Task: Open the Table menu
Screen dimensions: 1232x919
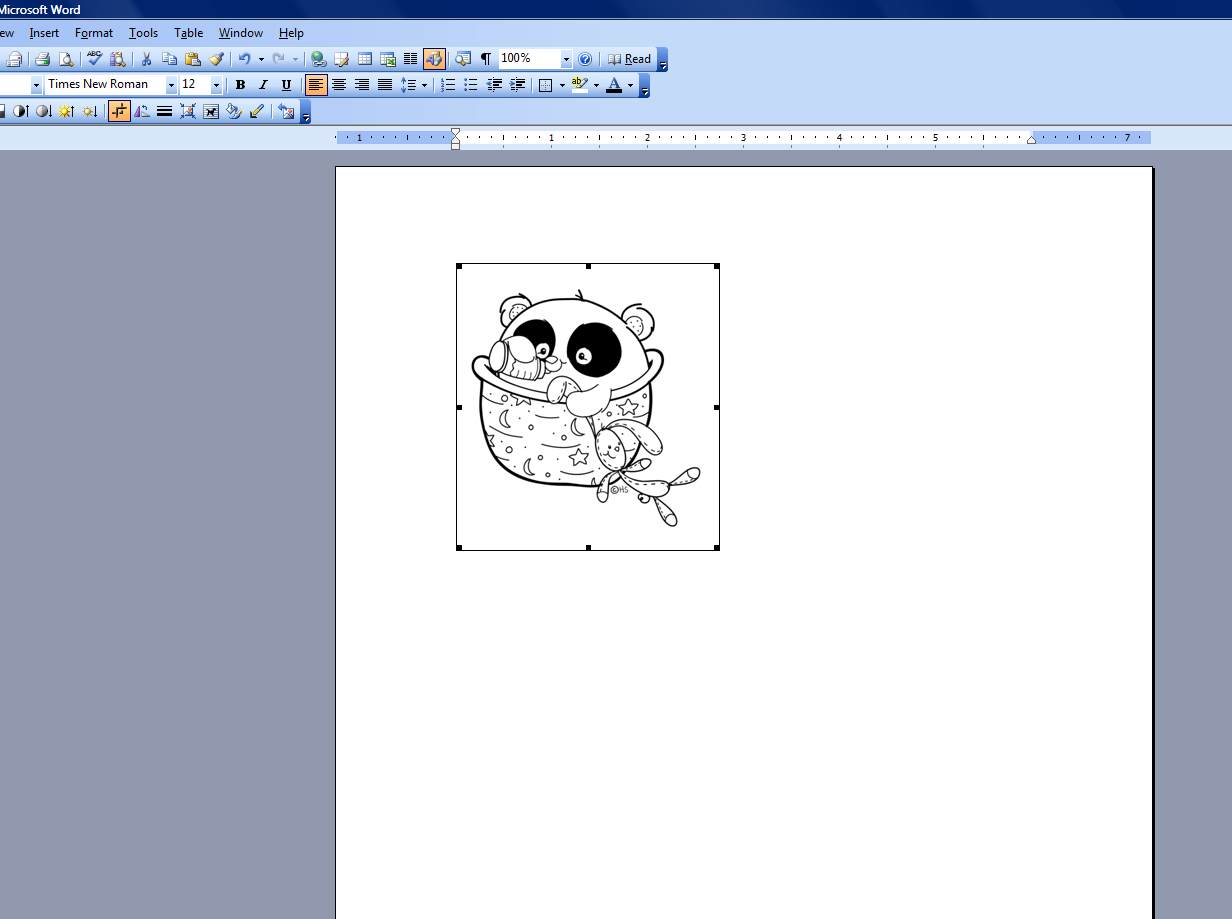Action: [188, 32]
